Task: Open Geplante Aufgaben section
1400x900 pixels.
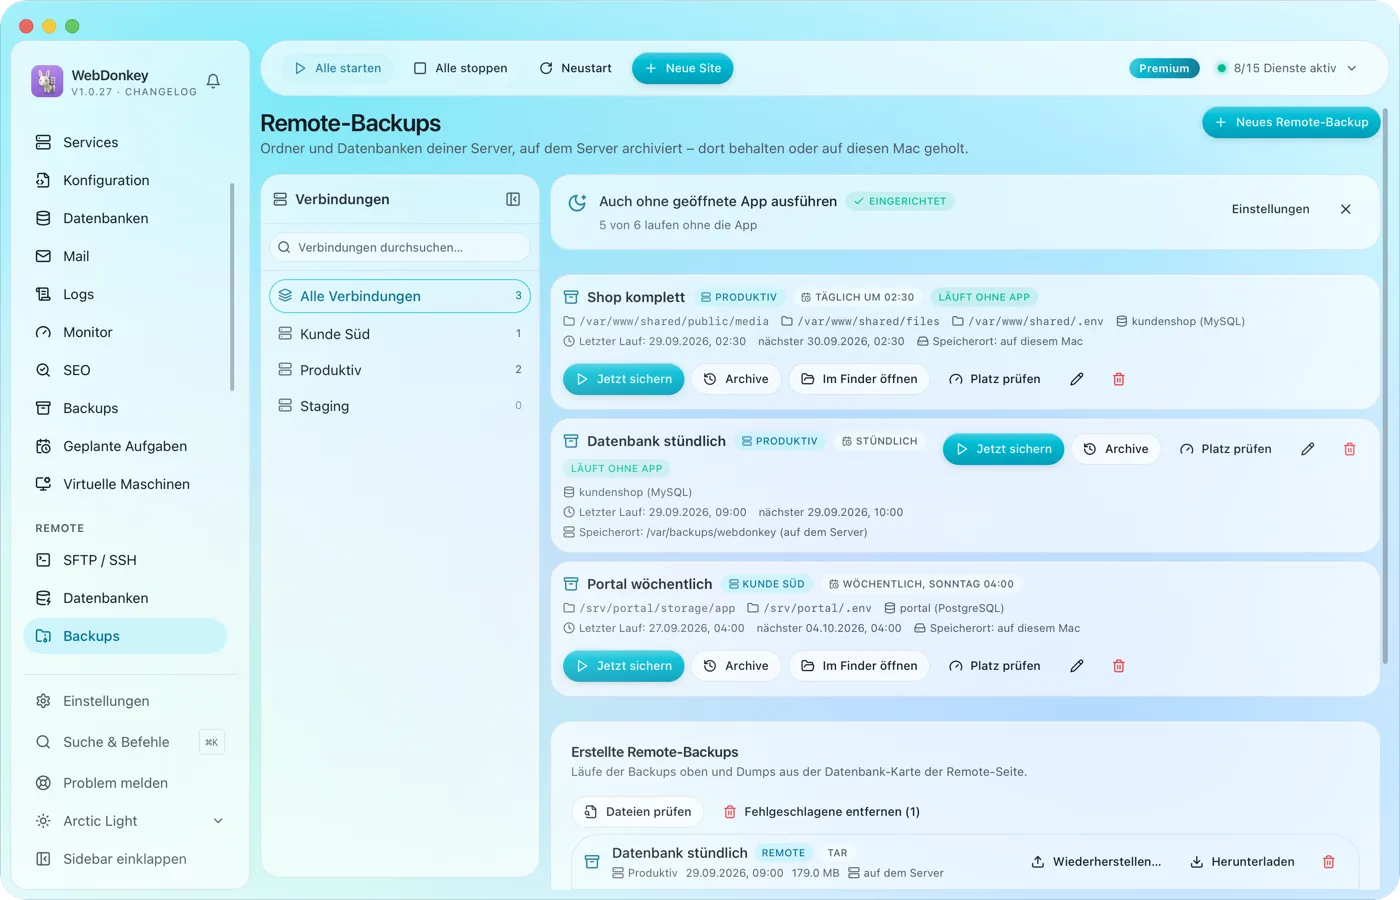Action: tap(125, 446)
